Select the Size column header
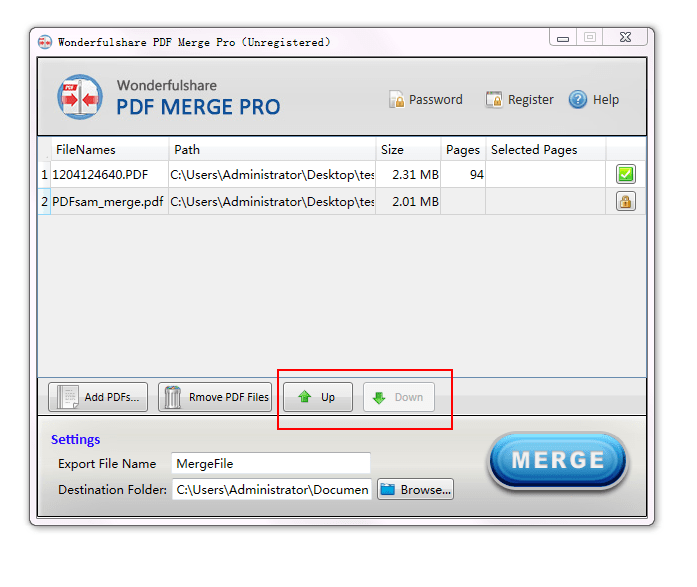The width and height of the screenshot is (697, 587). [408, 150]
